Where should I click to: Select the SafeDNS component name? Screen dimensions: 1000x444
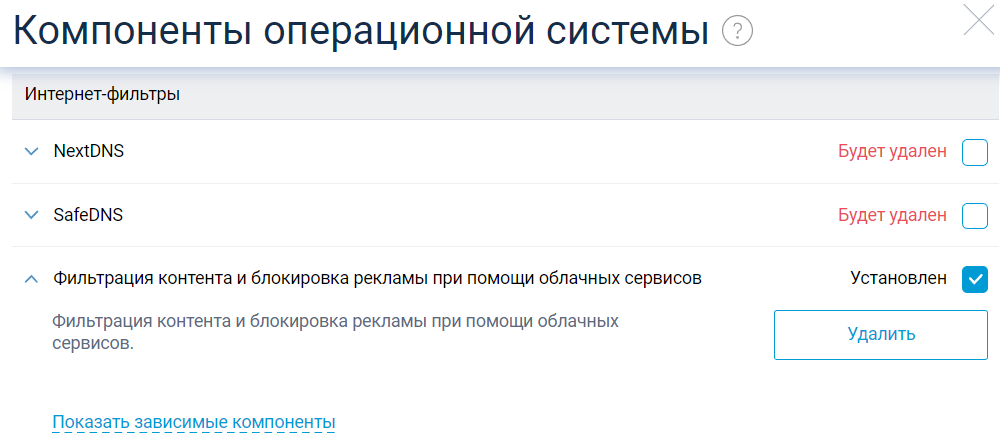tap(88, 215)
